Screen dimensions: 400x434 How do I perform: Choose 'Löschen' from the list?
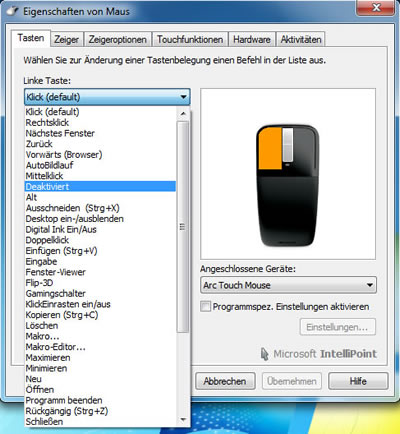[100, 325]
